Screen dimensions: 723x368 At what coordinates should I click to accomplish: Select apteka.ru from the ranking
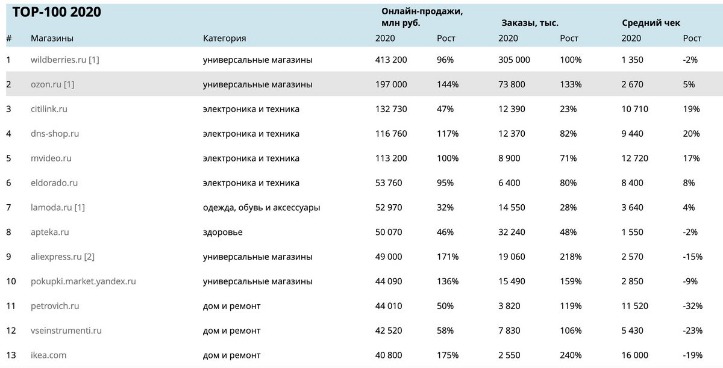[50, 232]
